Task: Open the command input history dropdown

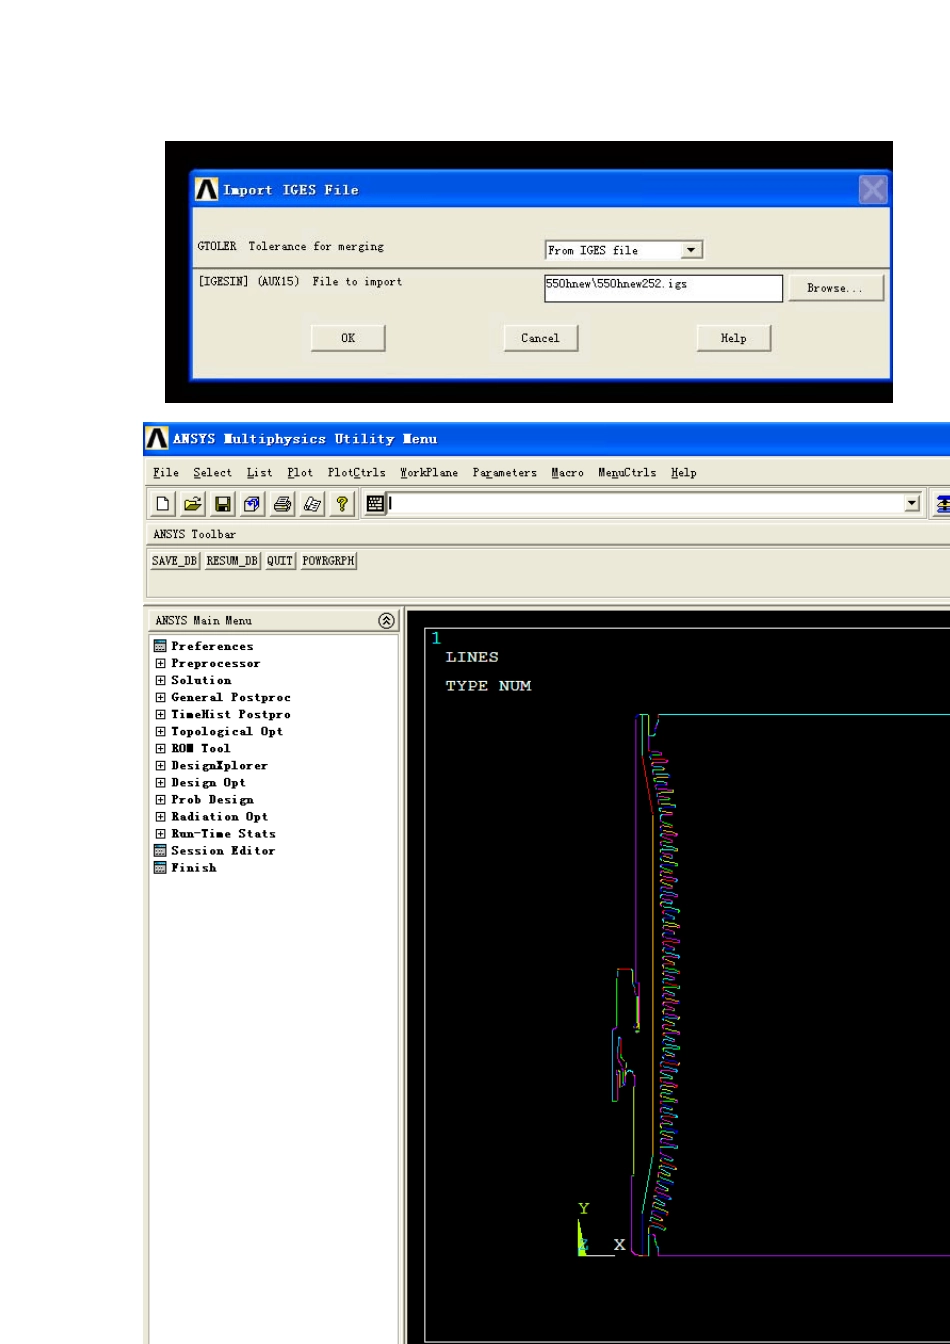Action: coord(911,505)
